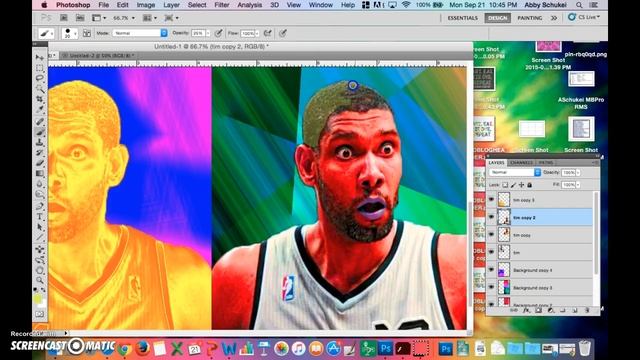Open the layer blend mode dropdown
640x360 pixels.
(x=515, y=173)
